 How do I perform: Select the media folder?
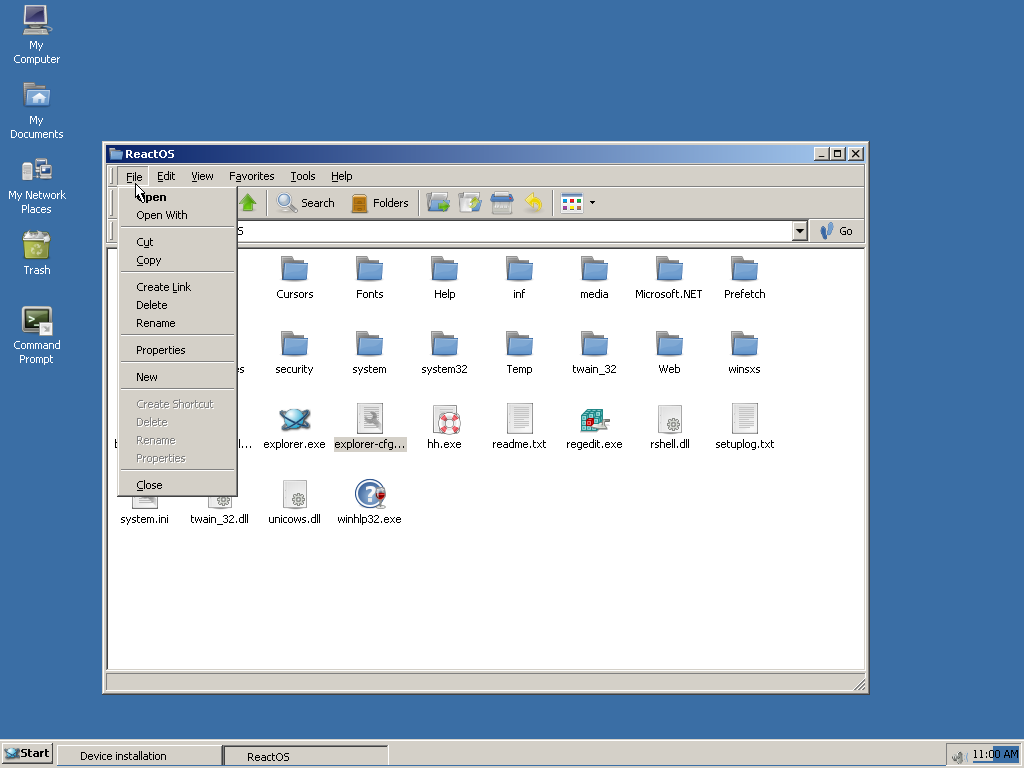coord(594,278)
